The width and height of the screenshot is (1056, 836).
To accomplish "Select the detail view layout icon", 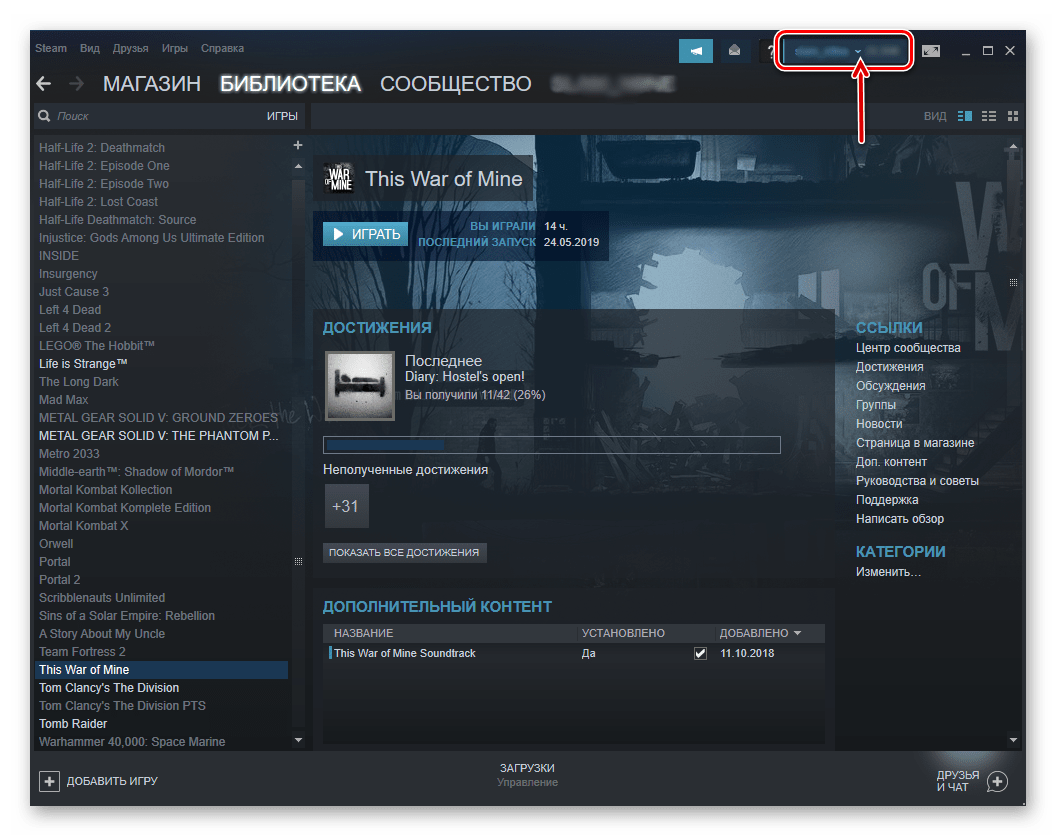I will pos(964,116).
